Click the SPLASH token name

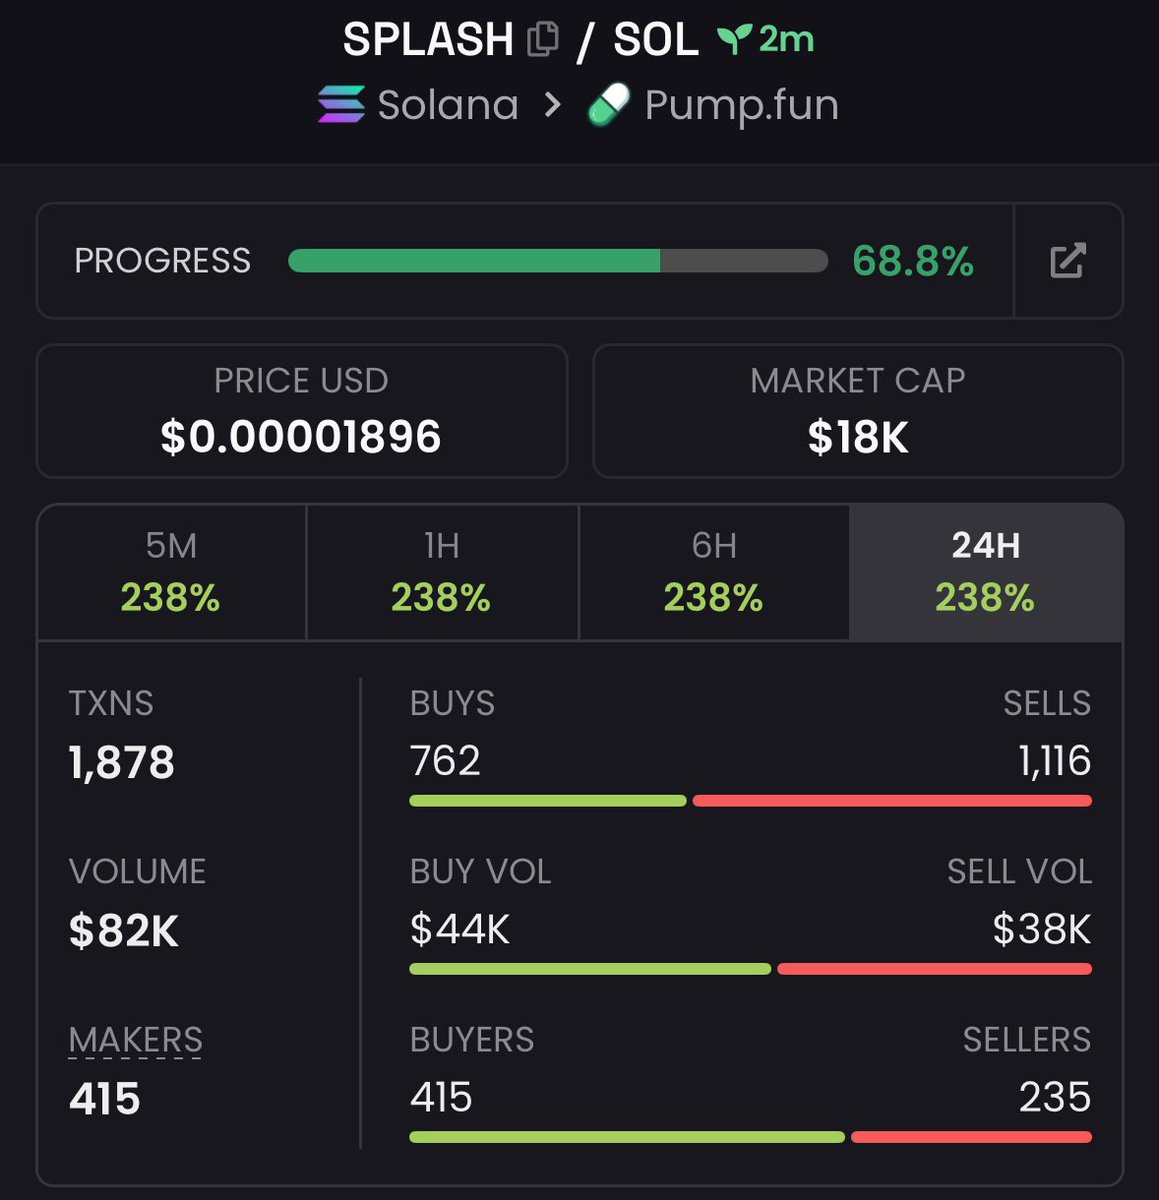click(428, 40)
